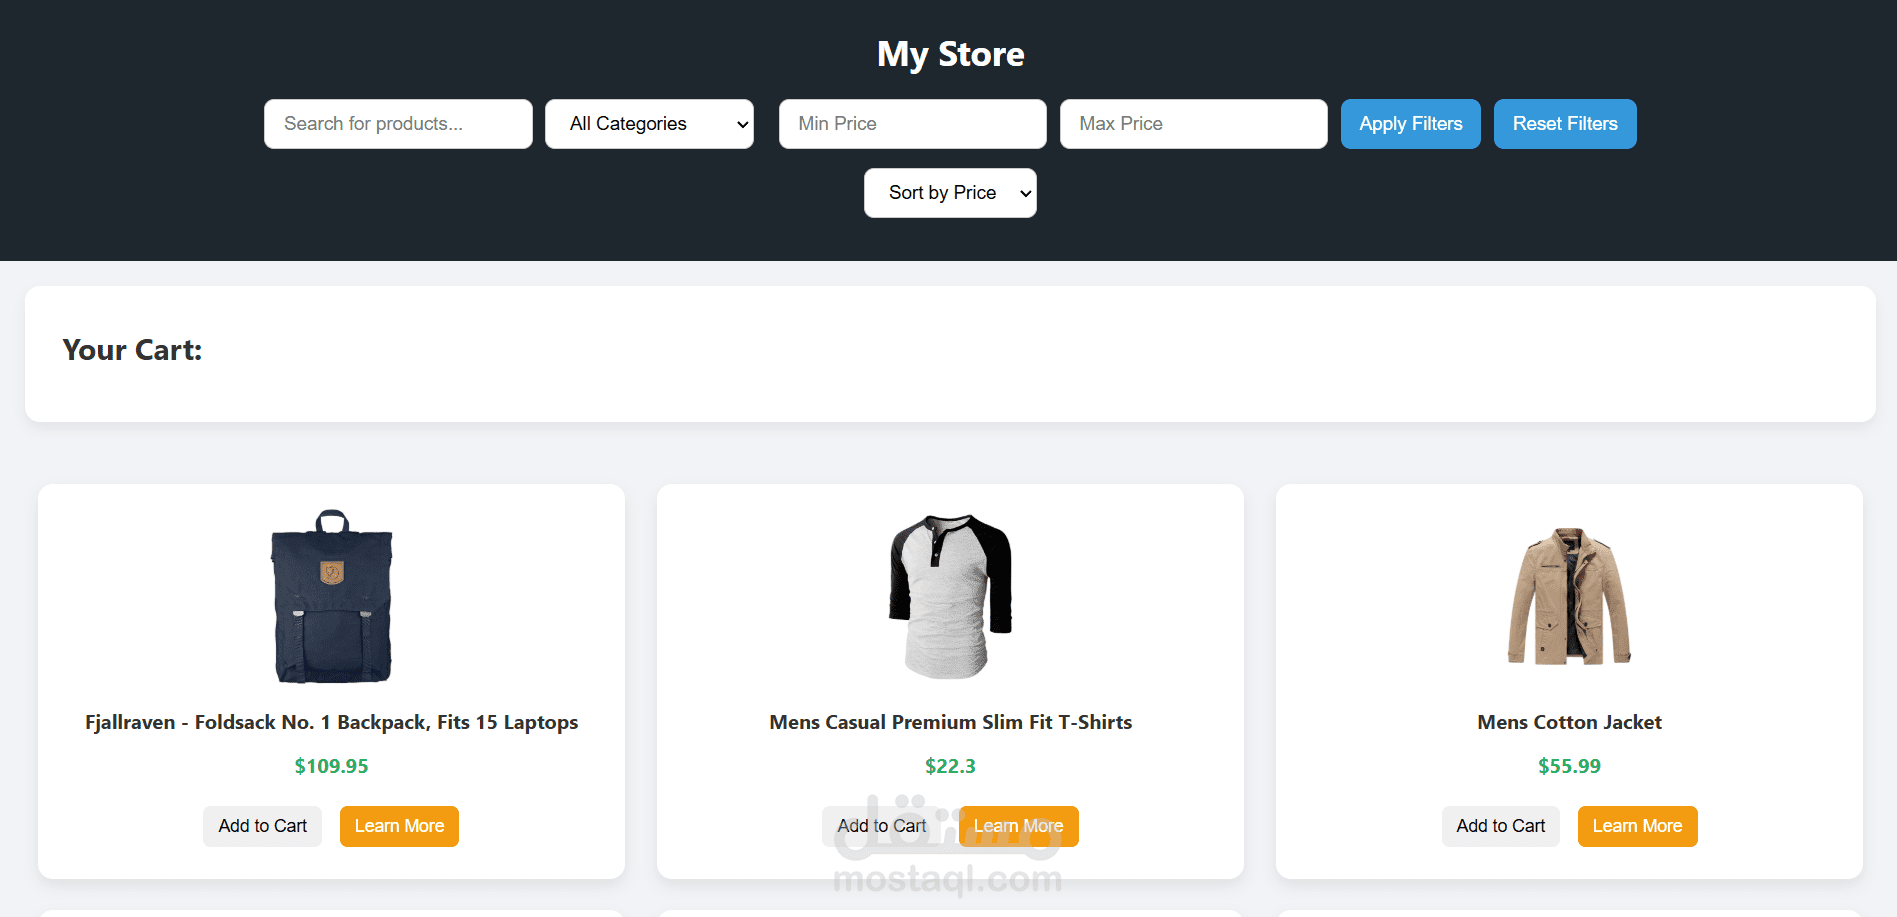The image size is (1897, 917).
Task: Select the Mens Cotton Jacket title
Action: (x=1568, y=721)
